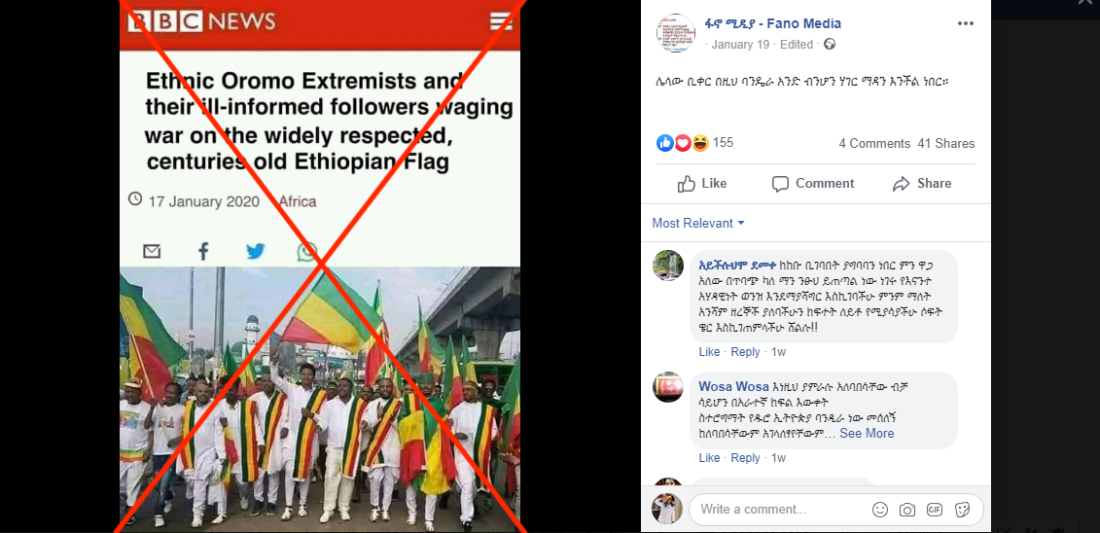Click the Comment speech bubble button

click(813, 184)
